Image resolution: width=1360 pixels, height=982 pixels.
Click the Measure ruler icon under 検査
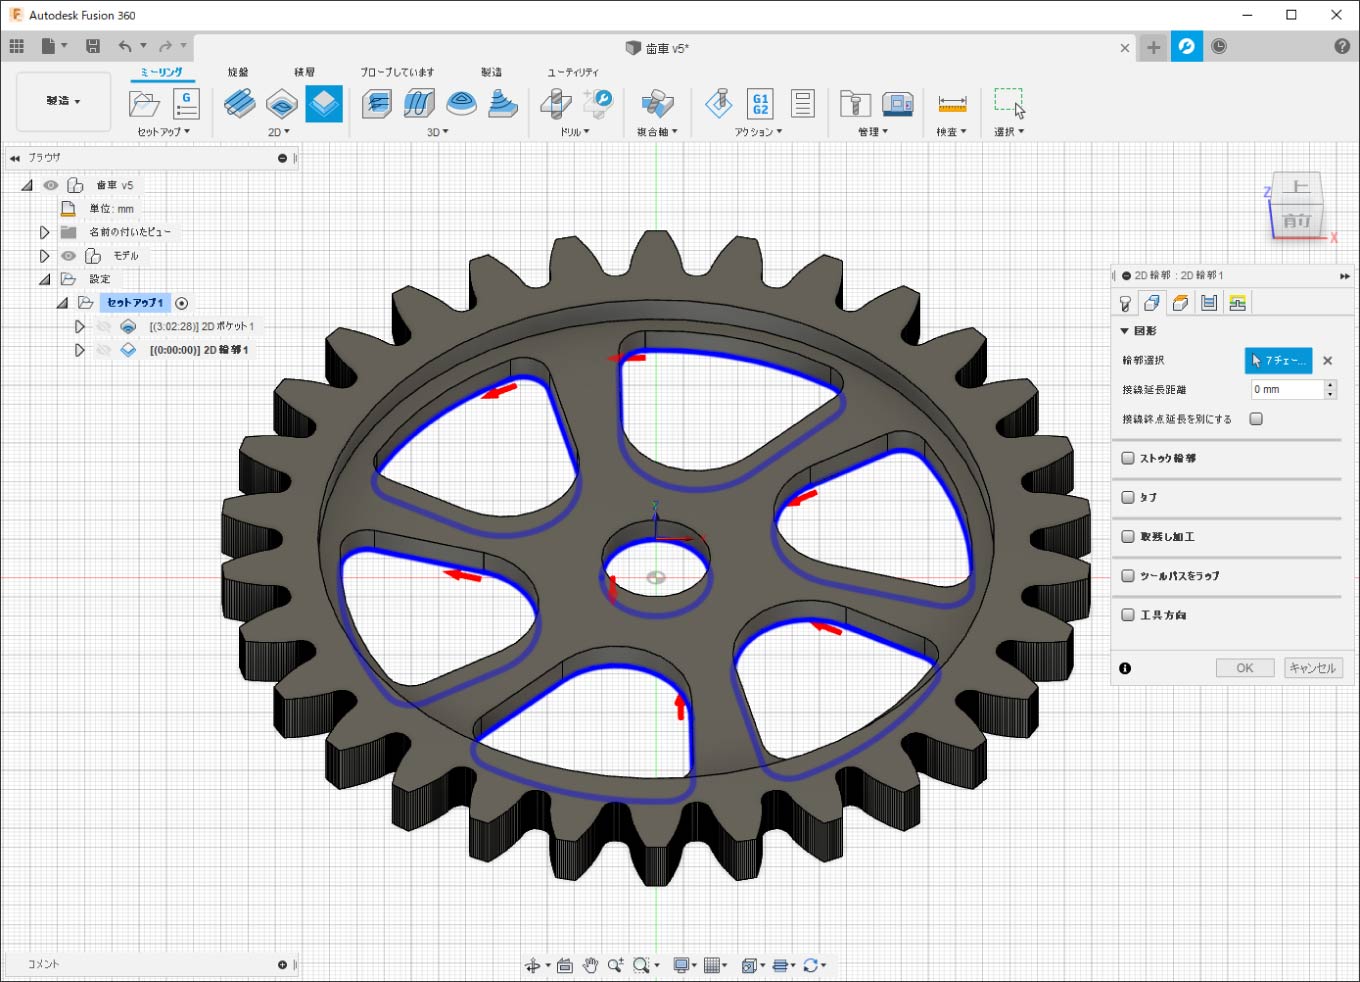(952, 103)
